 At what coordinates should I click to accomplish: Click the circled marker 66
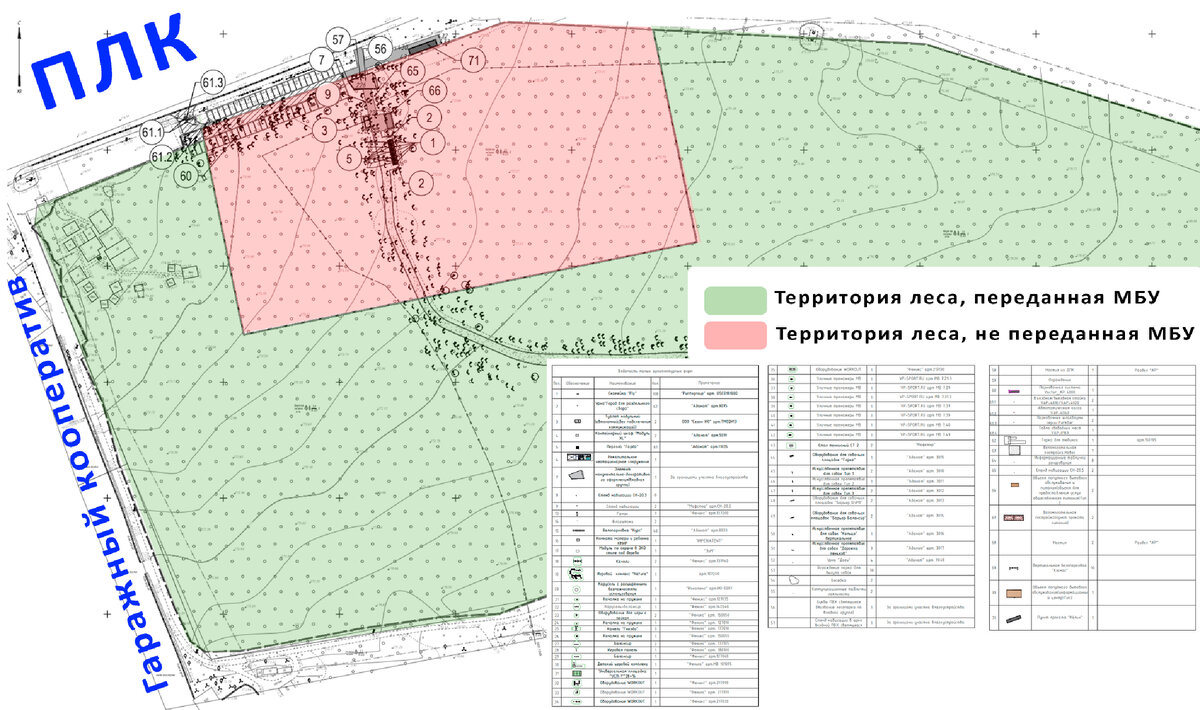(433, 91)
